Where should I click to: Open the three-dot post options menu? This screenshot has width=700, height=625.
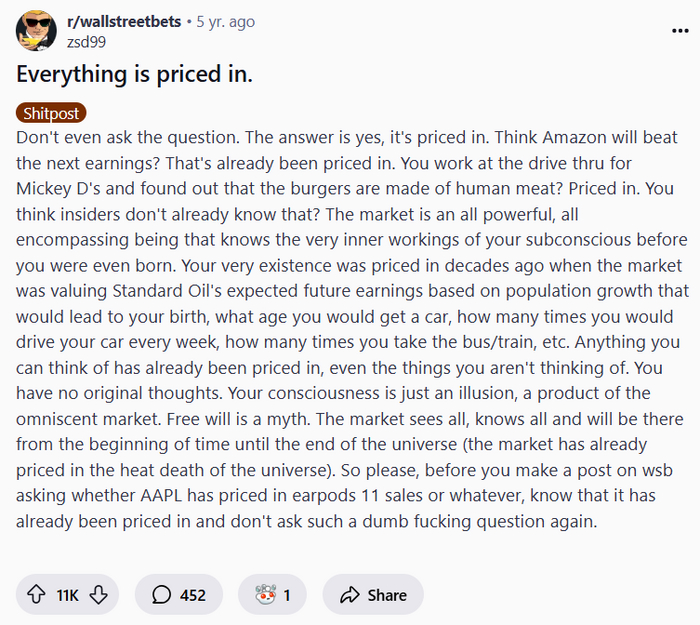pos(679,31)
